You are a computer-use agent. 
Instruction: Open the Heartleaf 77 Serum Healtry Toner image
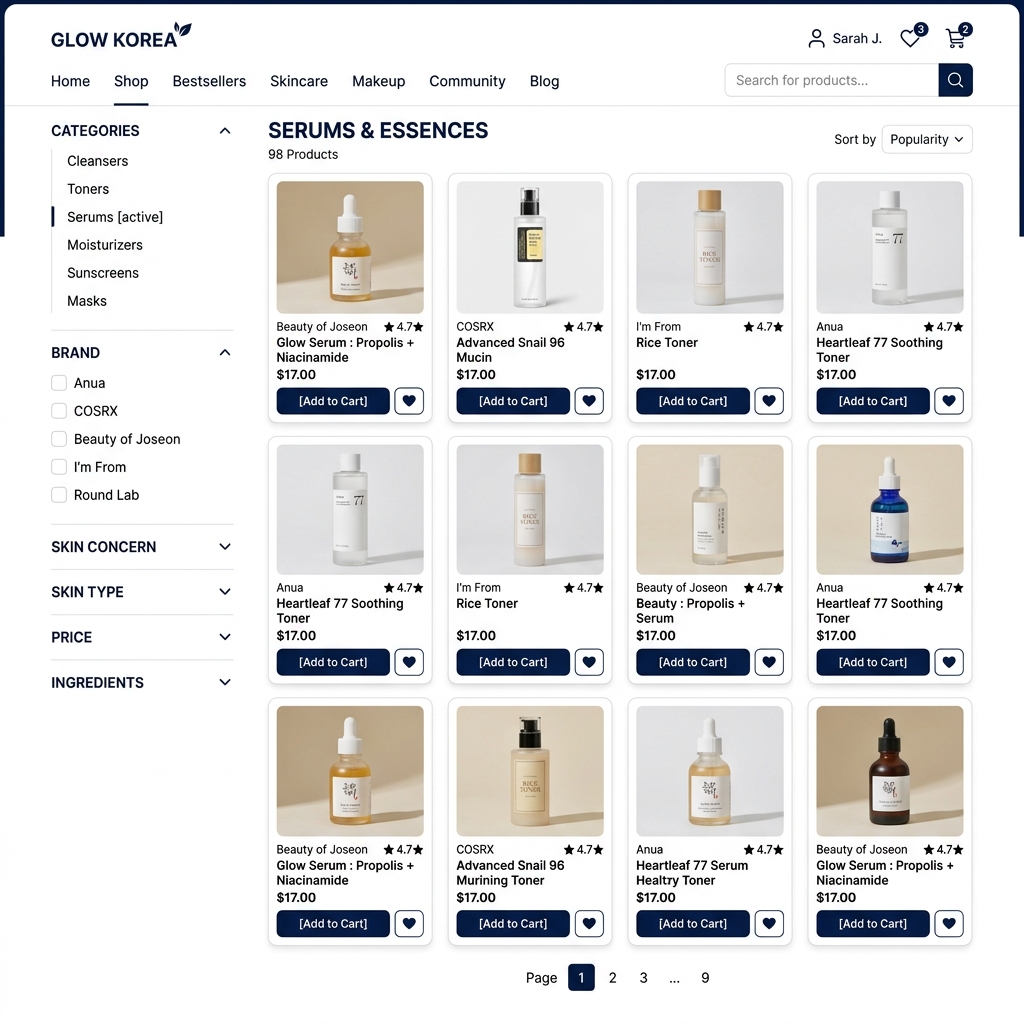710,771
